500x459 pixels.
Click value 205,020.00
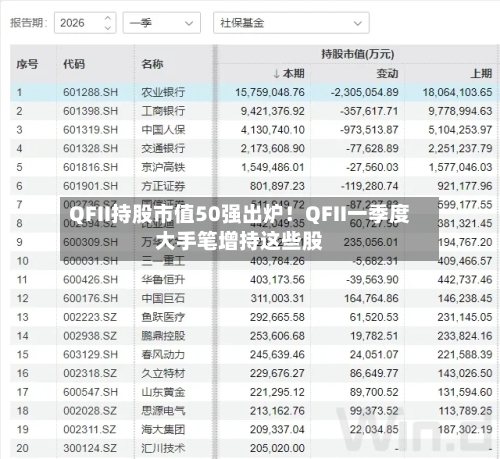coord(278,448)
